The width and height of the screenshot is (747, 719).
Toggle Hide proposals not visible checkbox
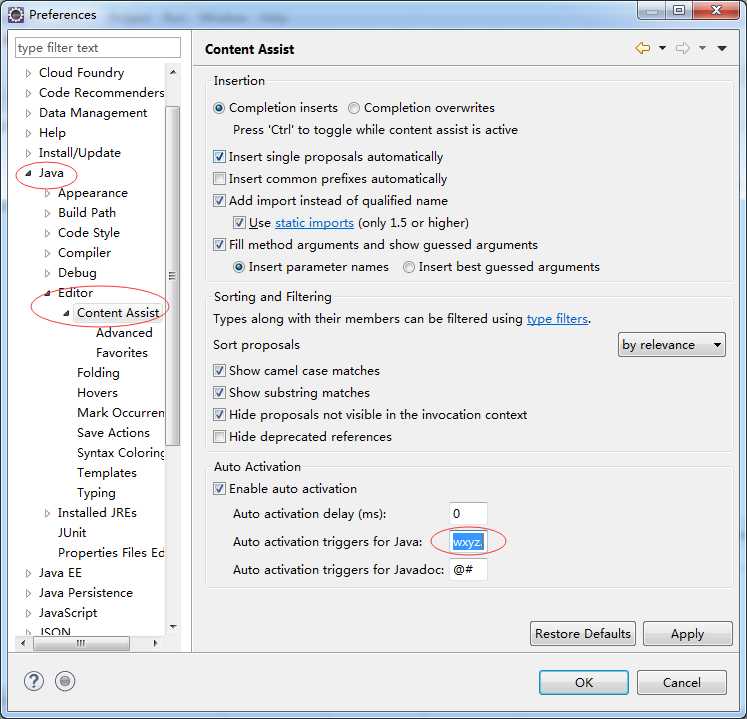[x=219, y=415]
